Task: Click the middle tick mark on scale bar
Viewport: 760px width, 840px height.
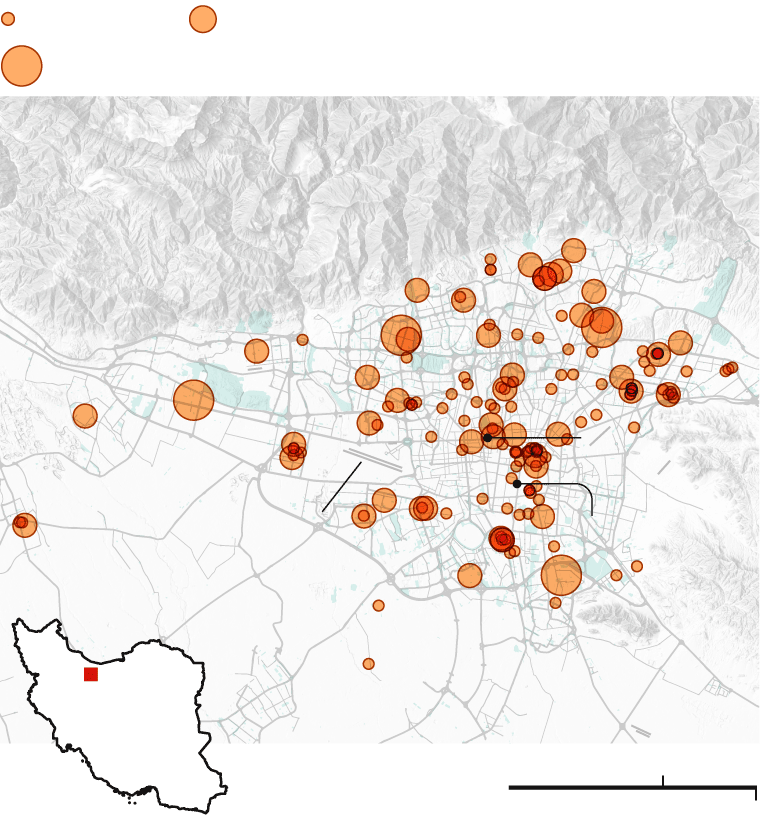Action: pyautogui.click(x=663, y=781)
